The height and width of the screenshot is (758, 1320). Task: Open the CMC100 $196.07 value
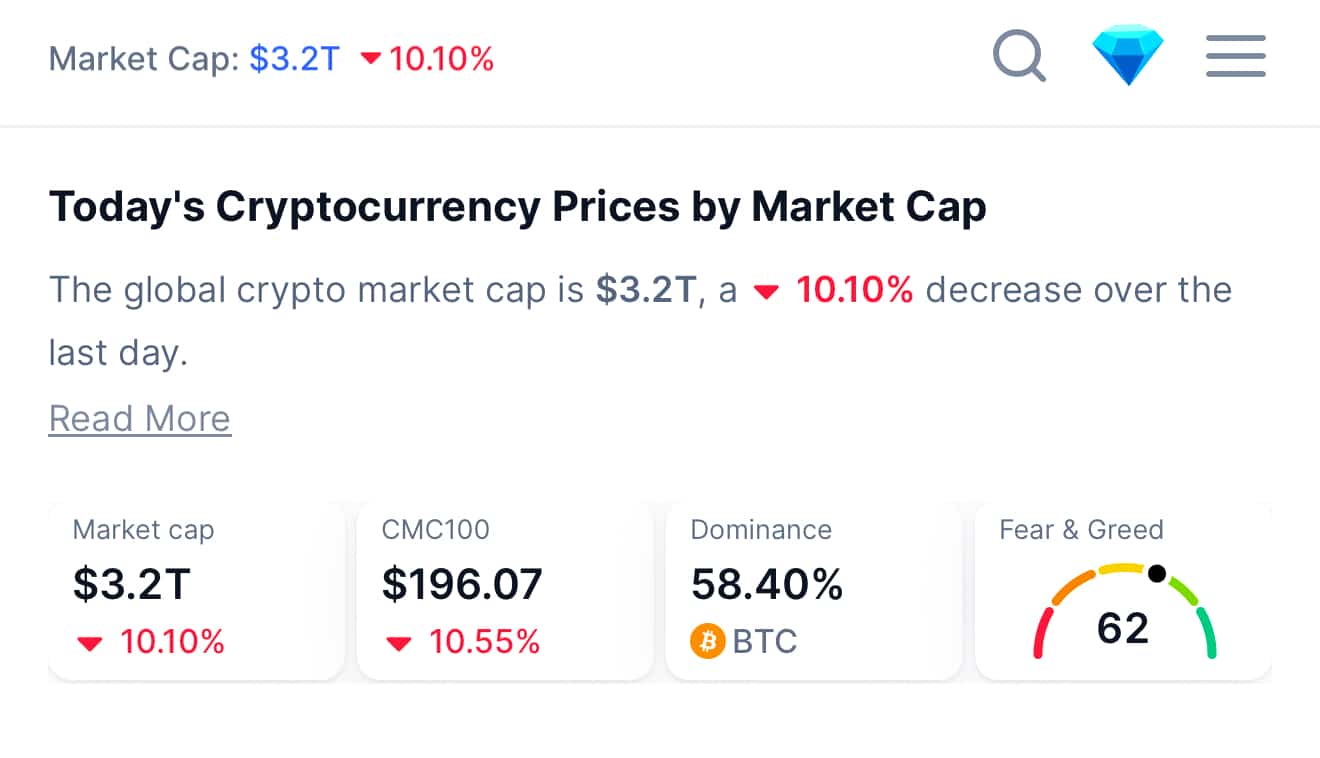point(461,585)
